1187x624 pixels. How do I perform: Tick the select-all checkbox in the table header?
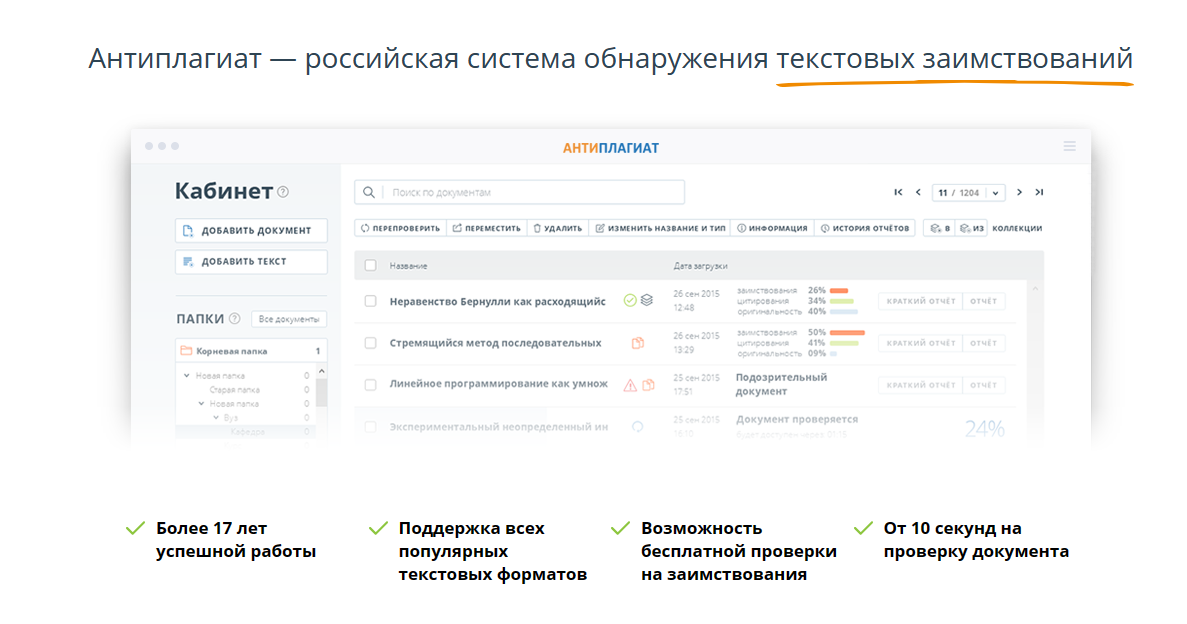point(370,266)
